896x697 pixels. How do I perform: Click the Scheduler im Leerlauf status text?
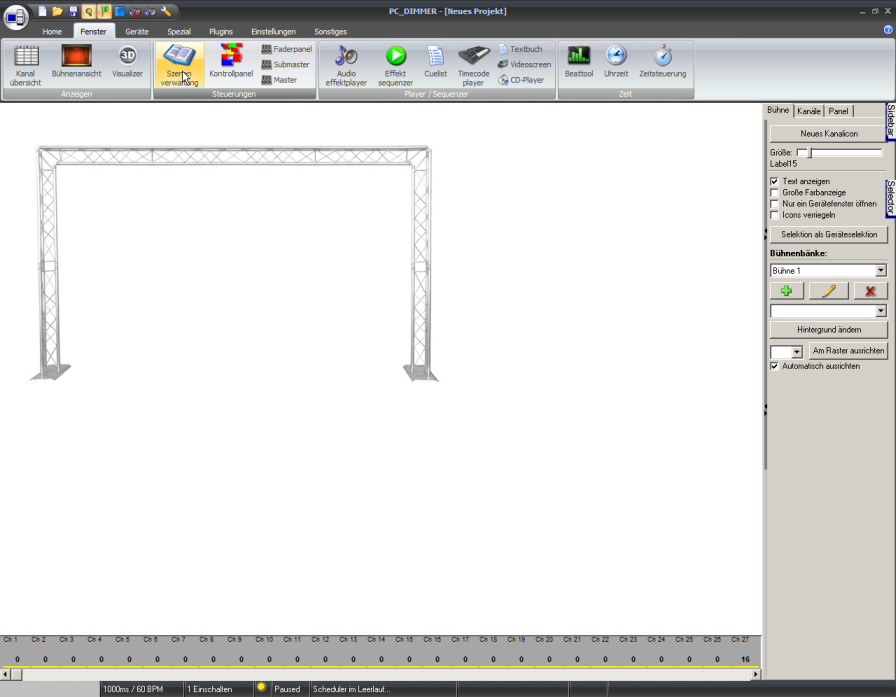pos(351,689)
